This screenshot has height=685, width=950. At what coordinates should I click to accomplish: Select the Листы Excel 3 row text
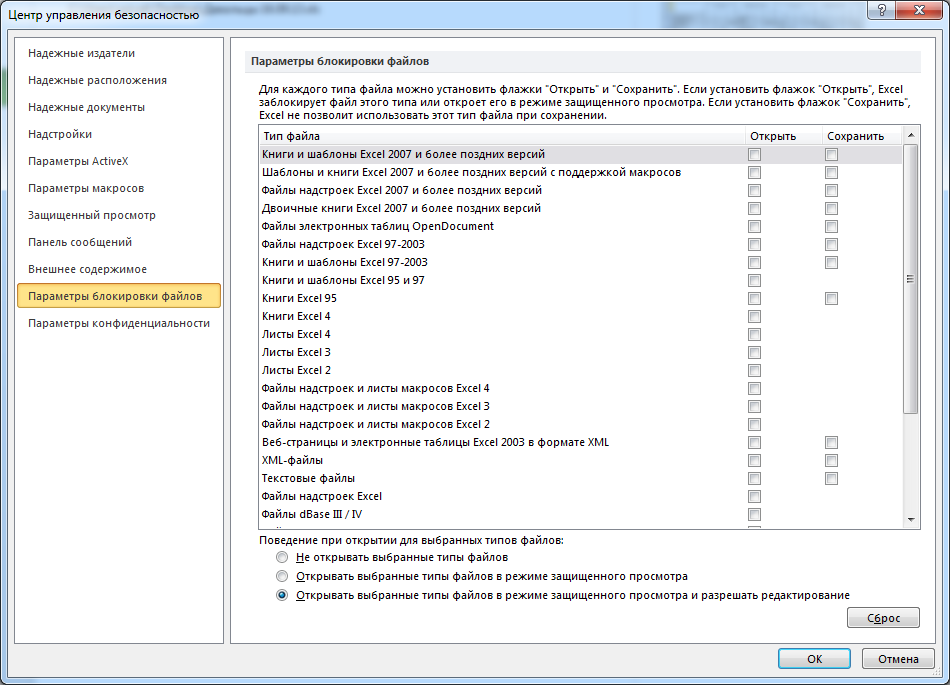pos(296,352)
